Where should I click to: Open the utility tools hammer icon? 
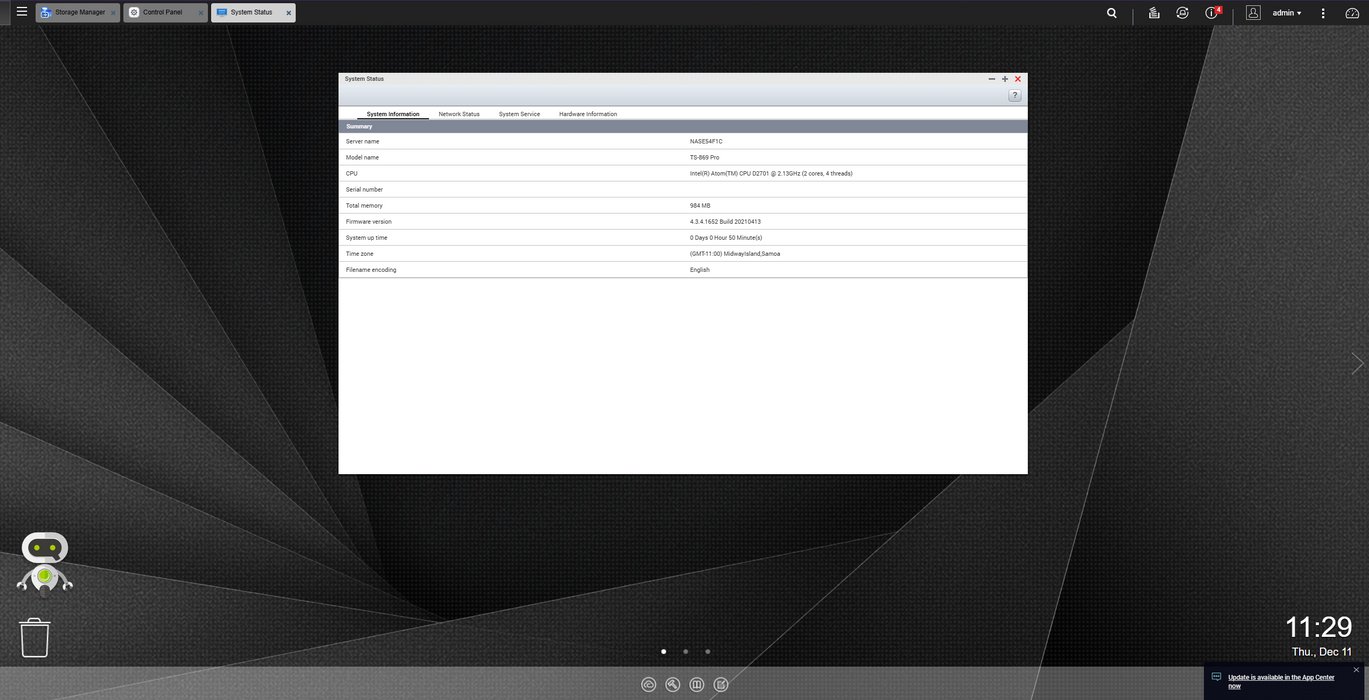pyautogui.click(x=673, y=685)
